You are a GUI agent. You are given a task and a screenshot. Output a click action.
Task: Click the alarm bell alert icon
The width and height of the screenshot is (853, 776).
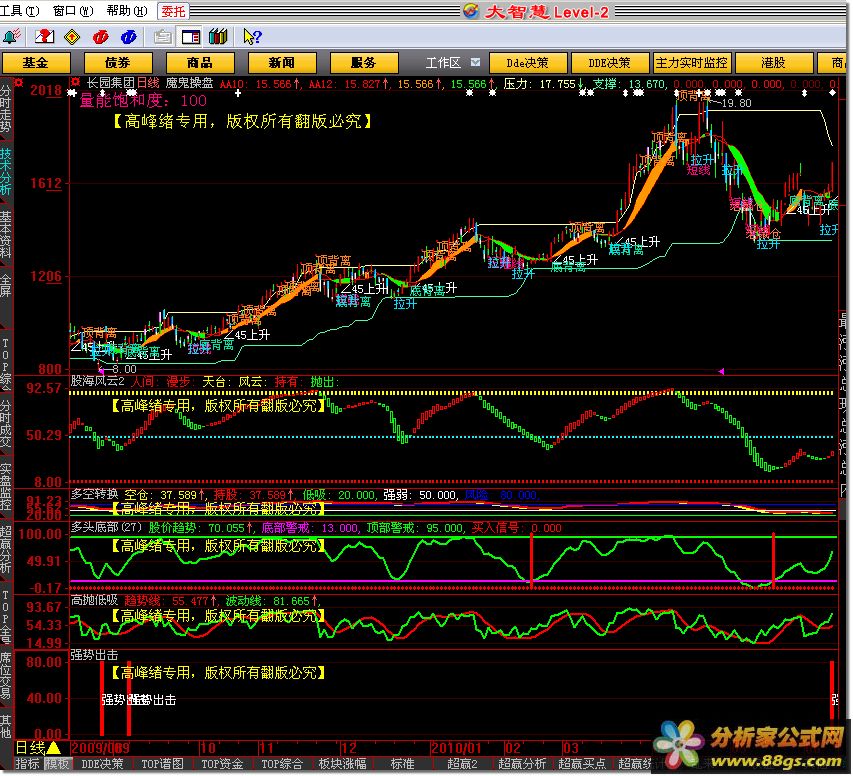11,37
